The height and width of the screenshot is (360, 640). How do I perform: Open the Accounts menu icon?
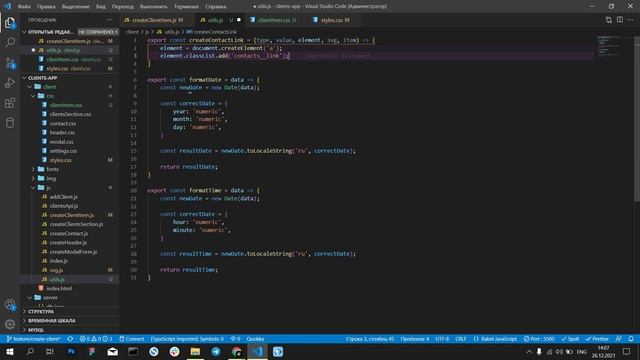[x=10, y=304]
